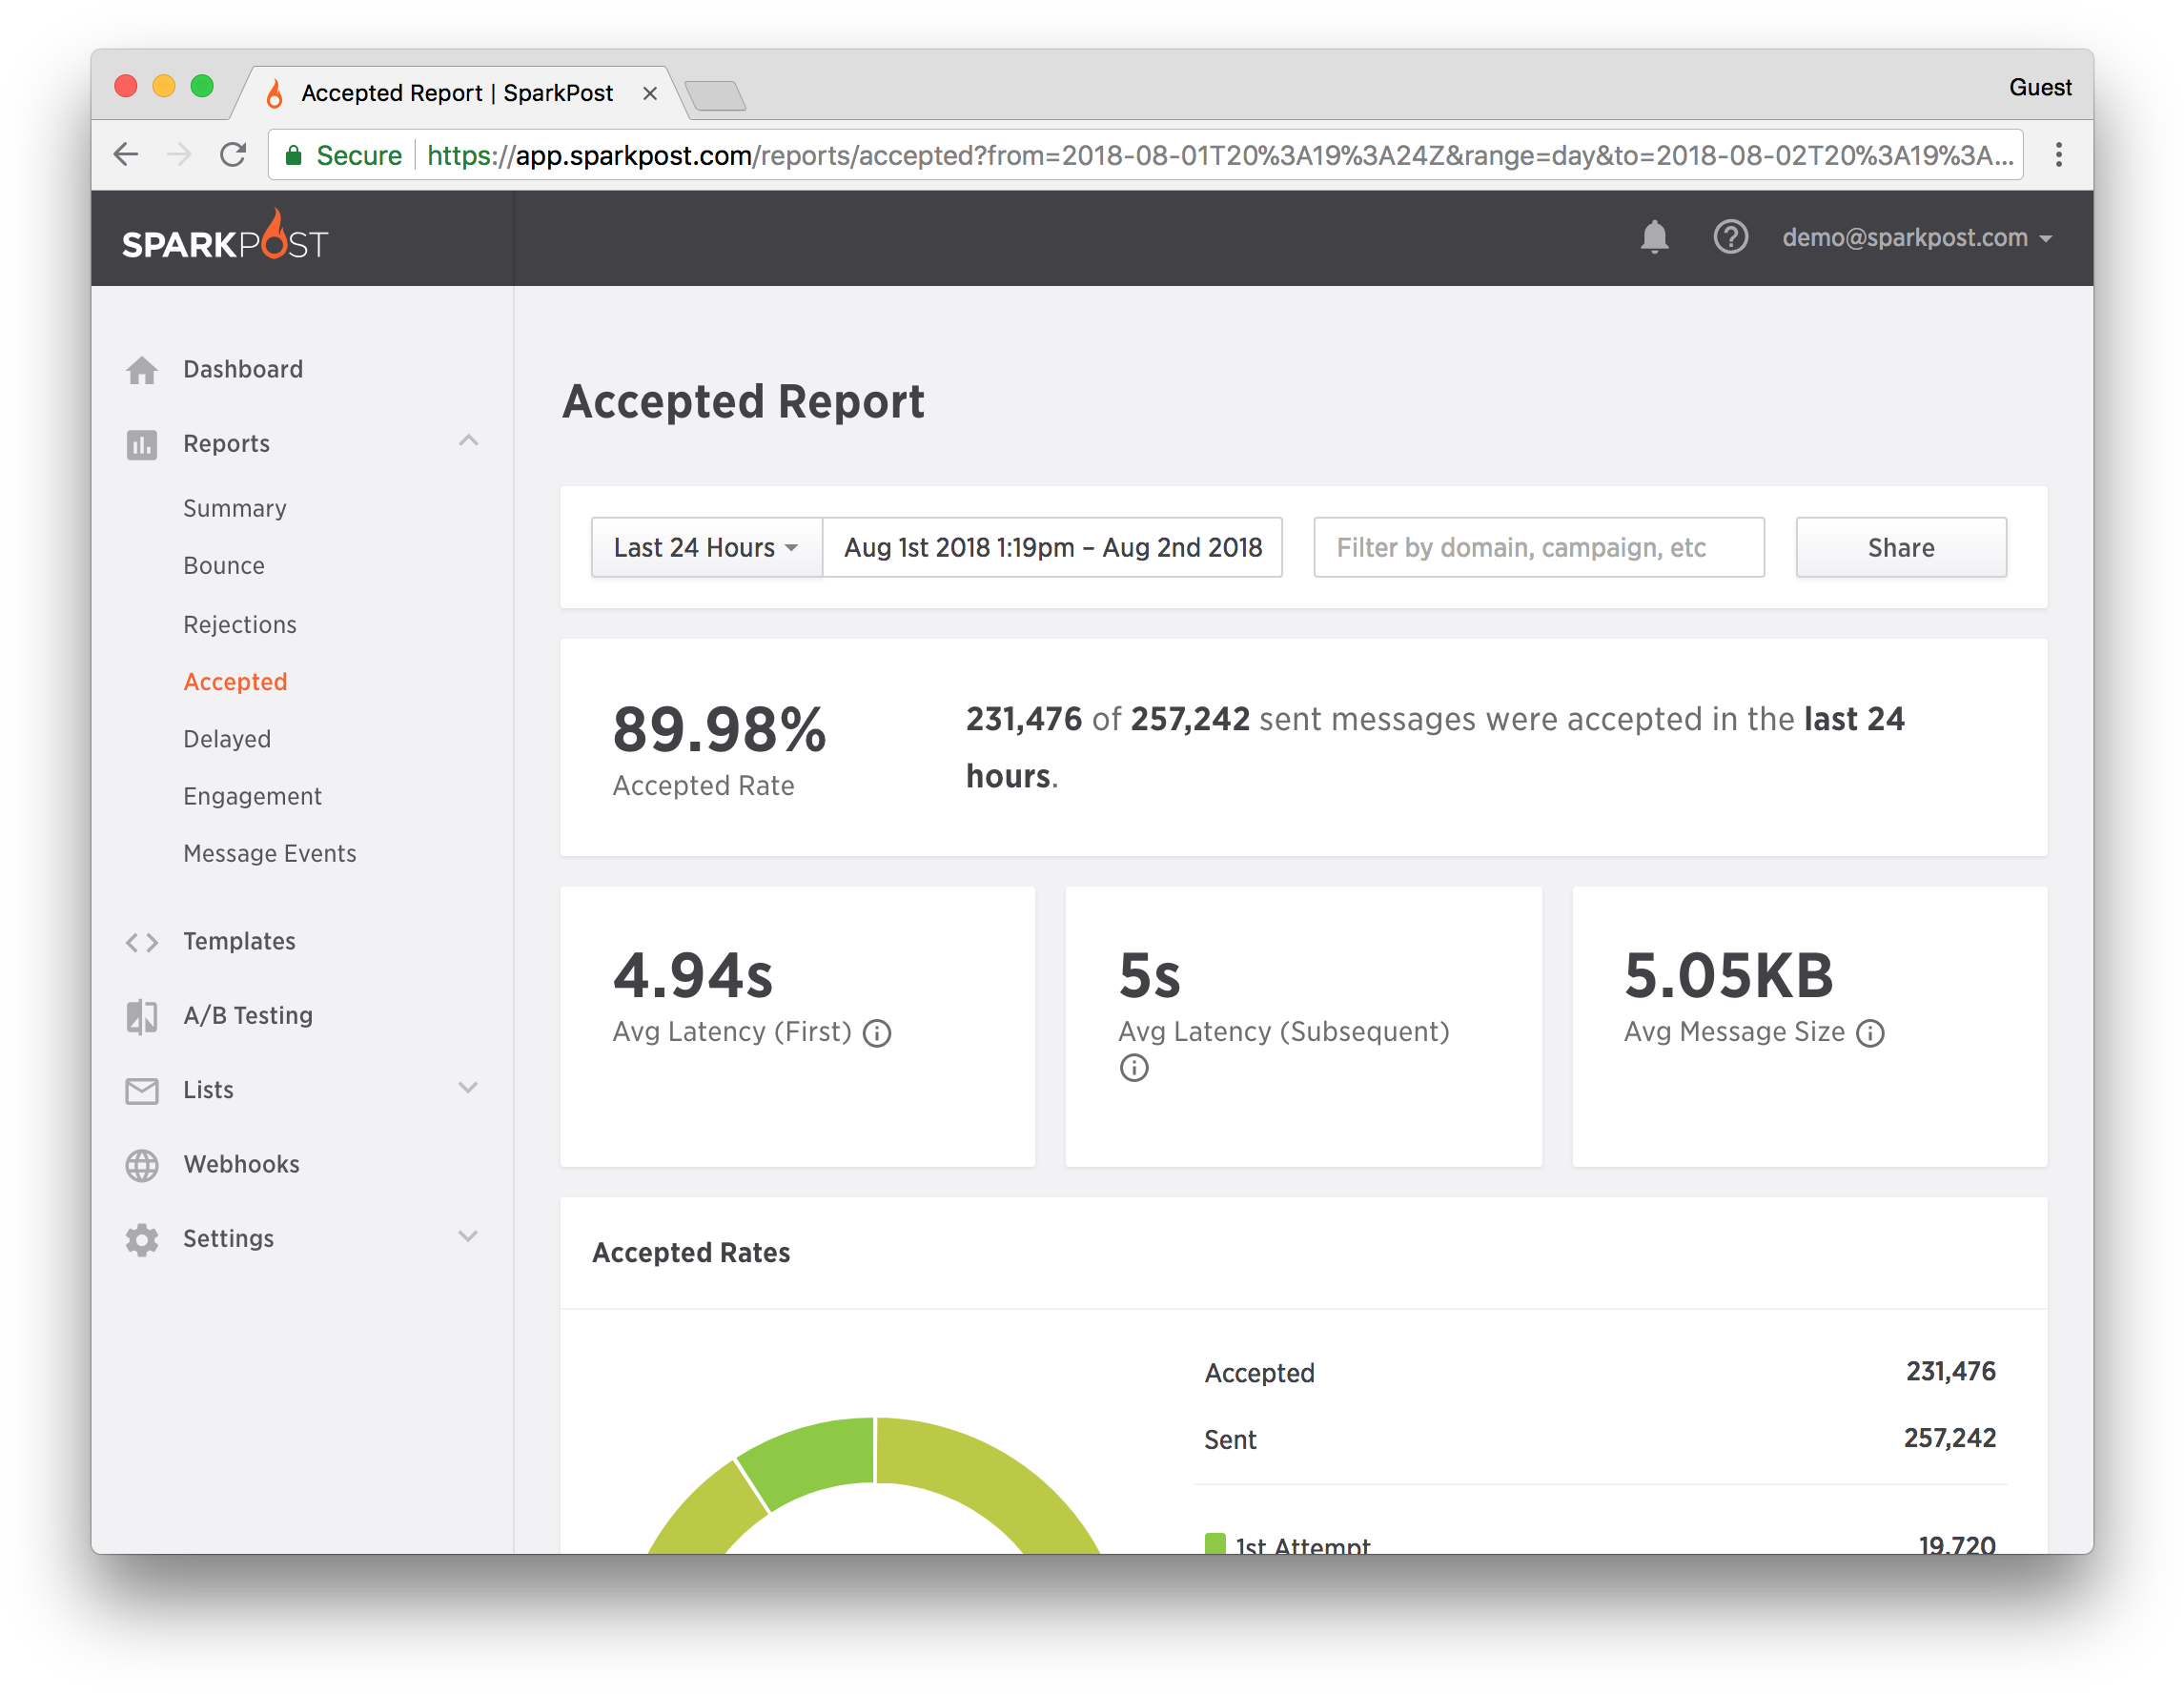Go back in browser history

click(126, 155)
